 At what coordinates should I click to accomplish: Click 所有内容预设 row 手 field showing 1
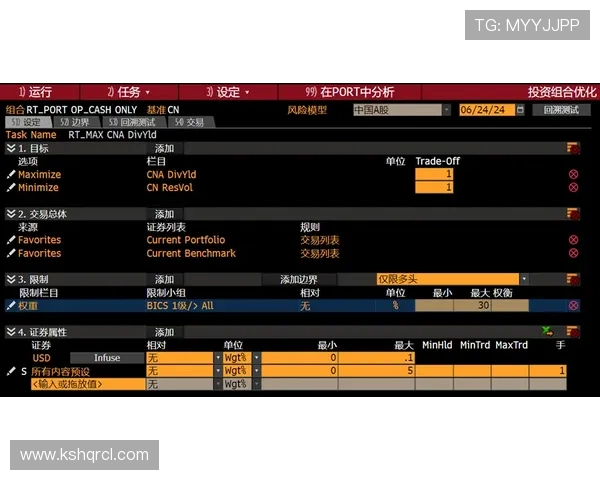[x=548, y=371]
